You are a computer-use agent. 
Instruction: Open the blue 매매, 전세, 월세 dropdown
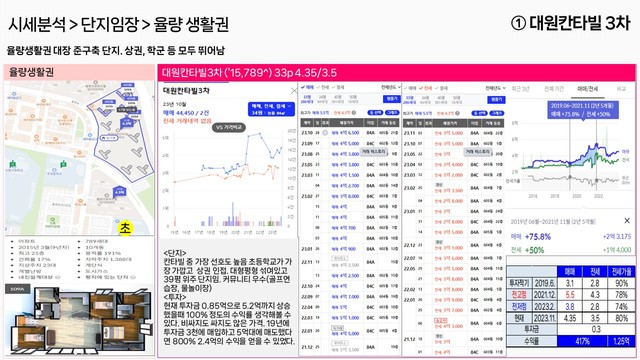coord(271,109)
